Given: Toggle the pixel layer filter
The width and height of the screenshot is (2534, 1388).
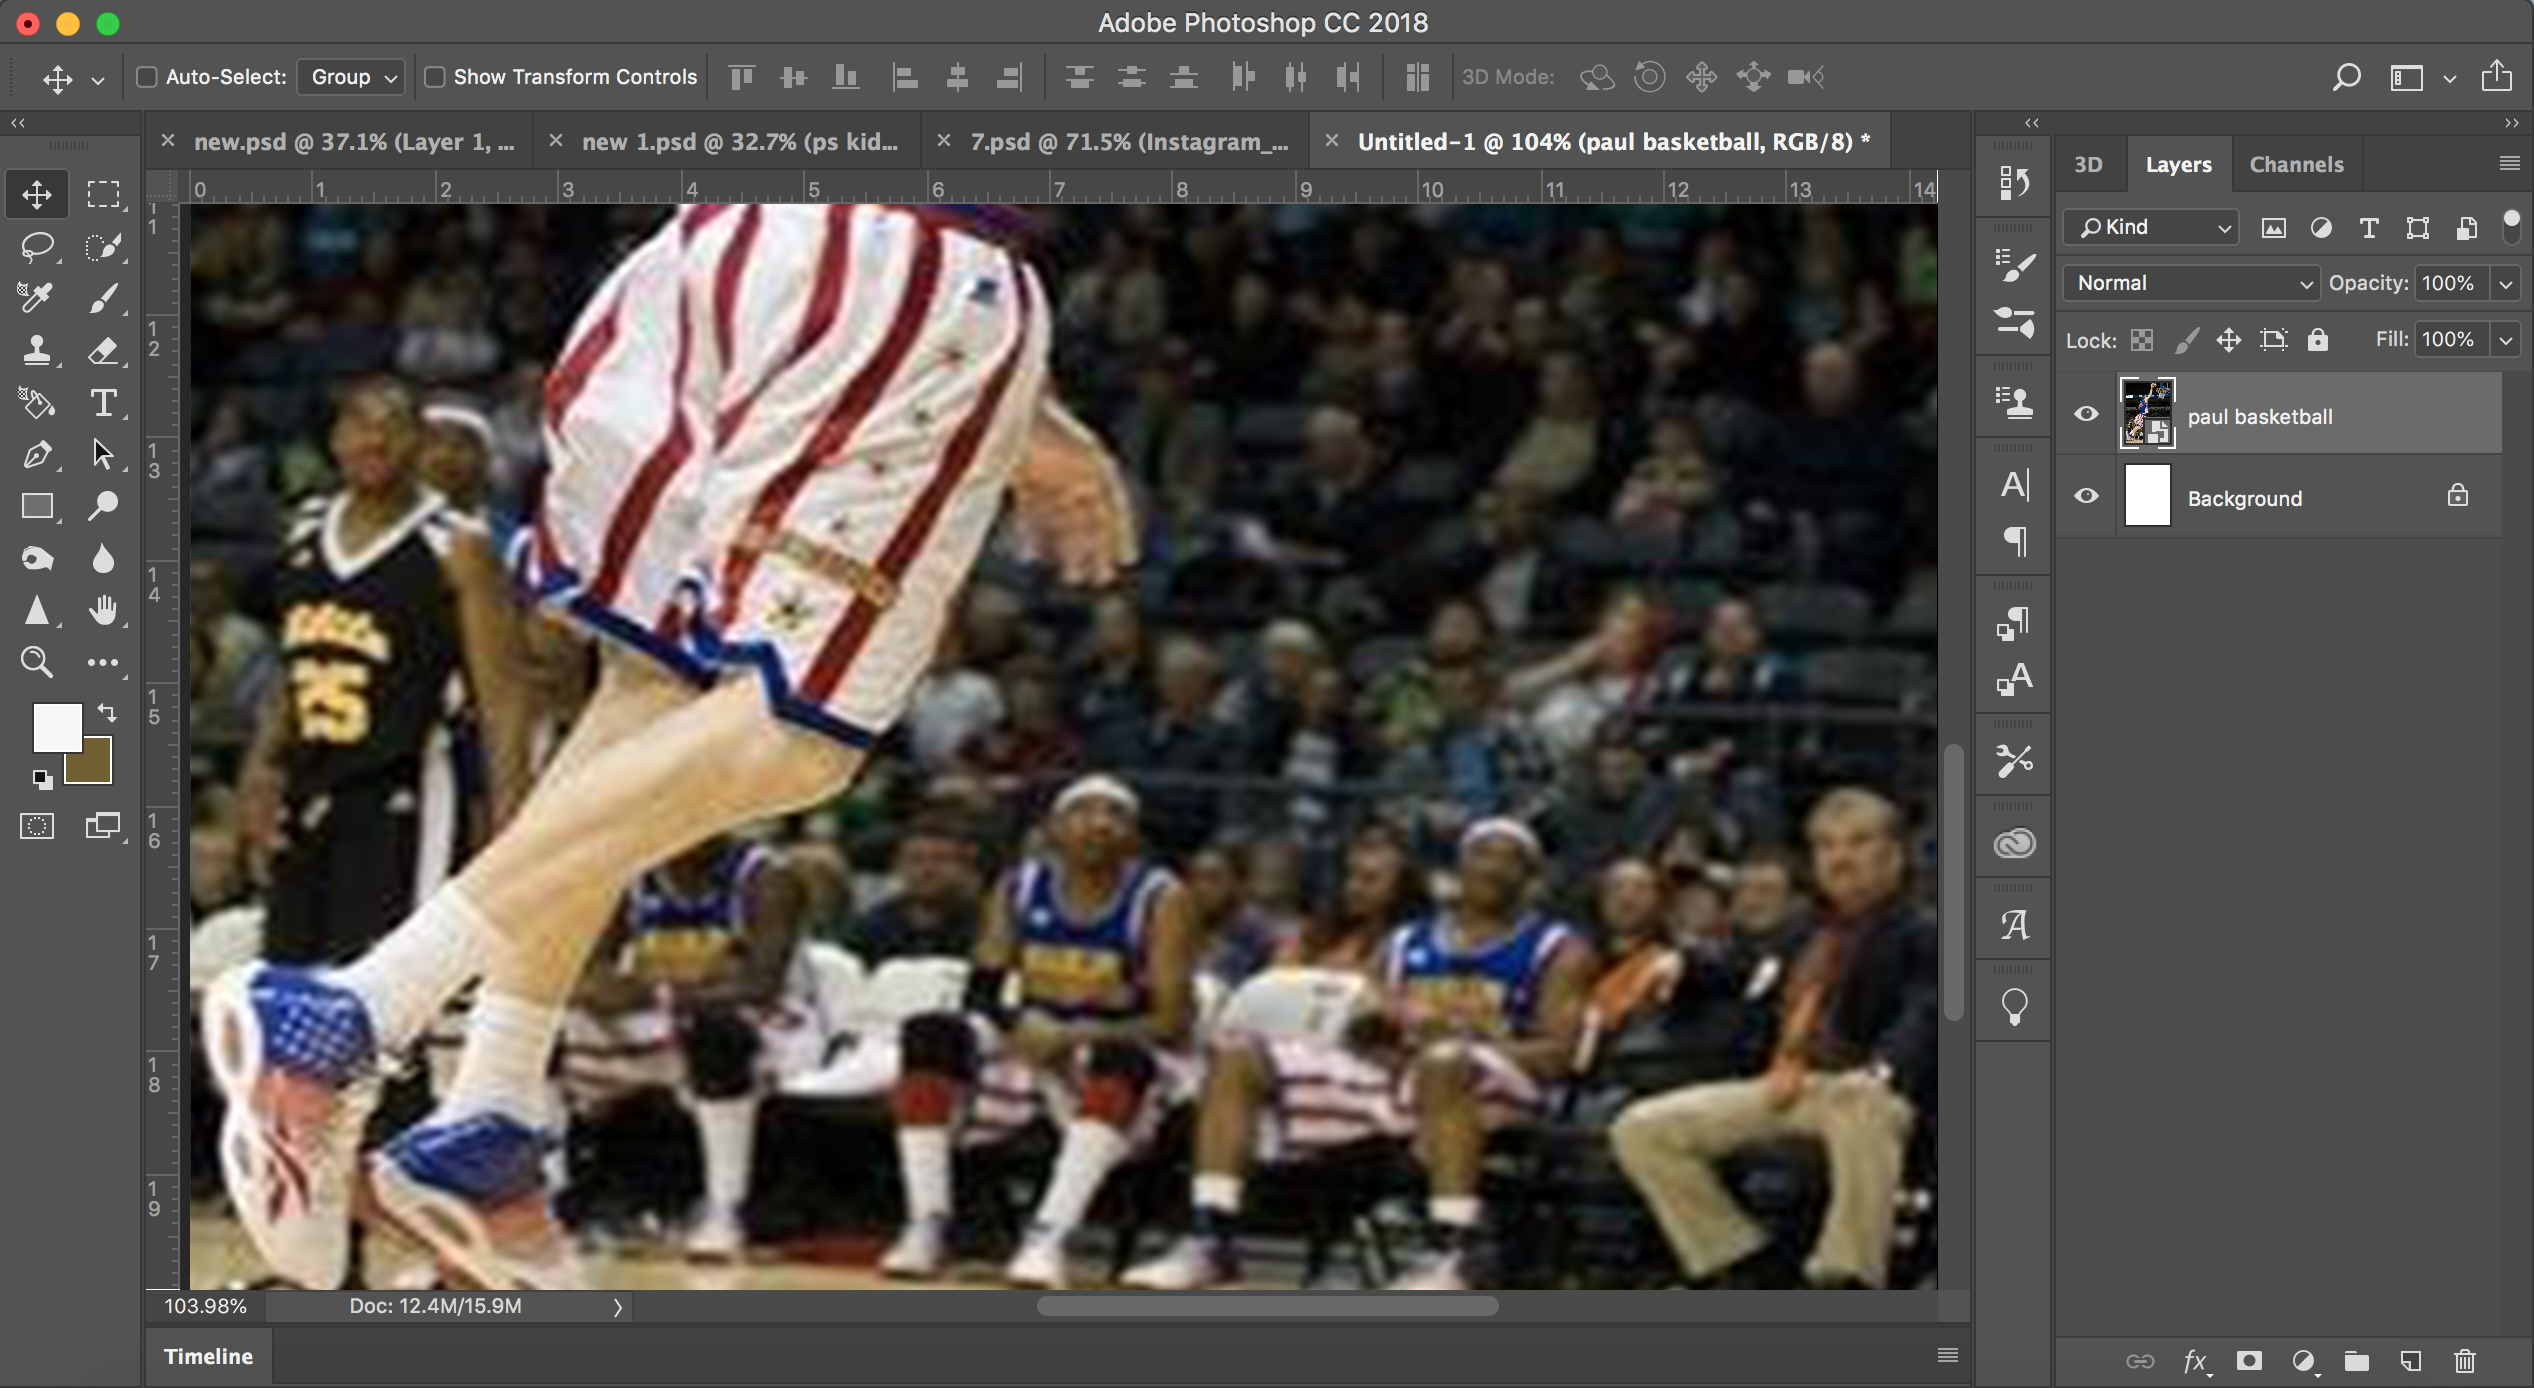Looking at the screenshot, I should (2273, 228).
